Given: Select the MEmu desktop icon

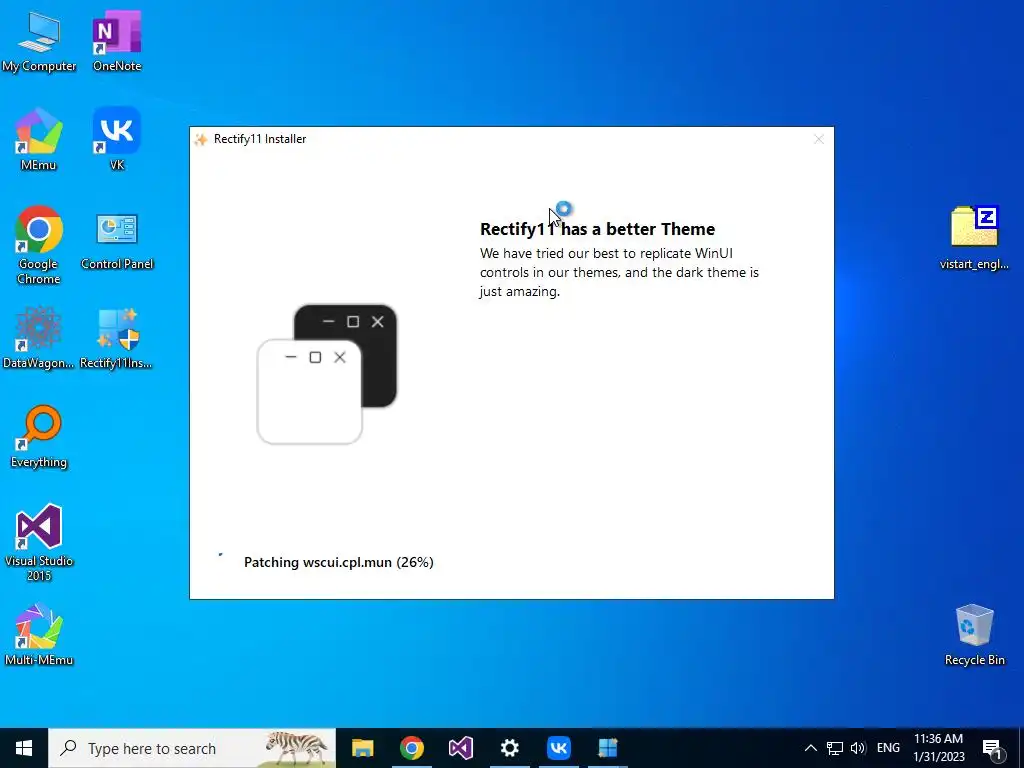Looking at the screenshot, I should tap(39, 140).
